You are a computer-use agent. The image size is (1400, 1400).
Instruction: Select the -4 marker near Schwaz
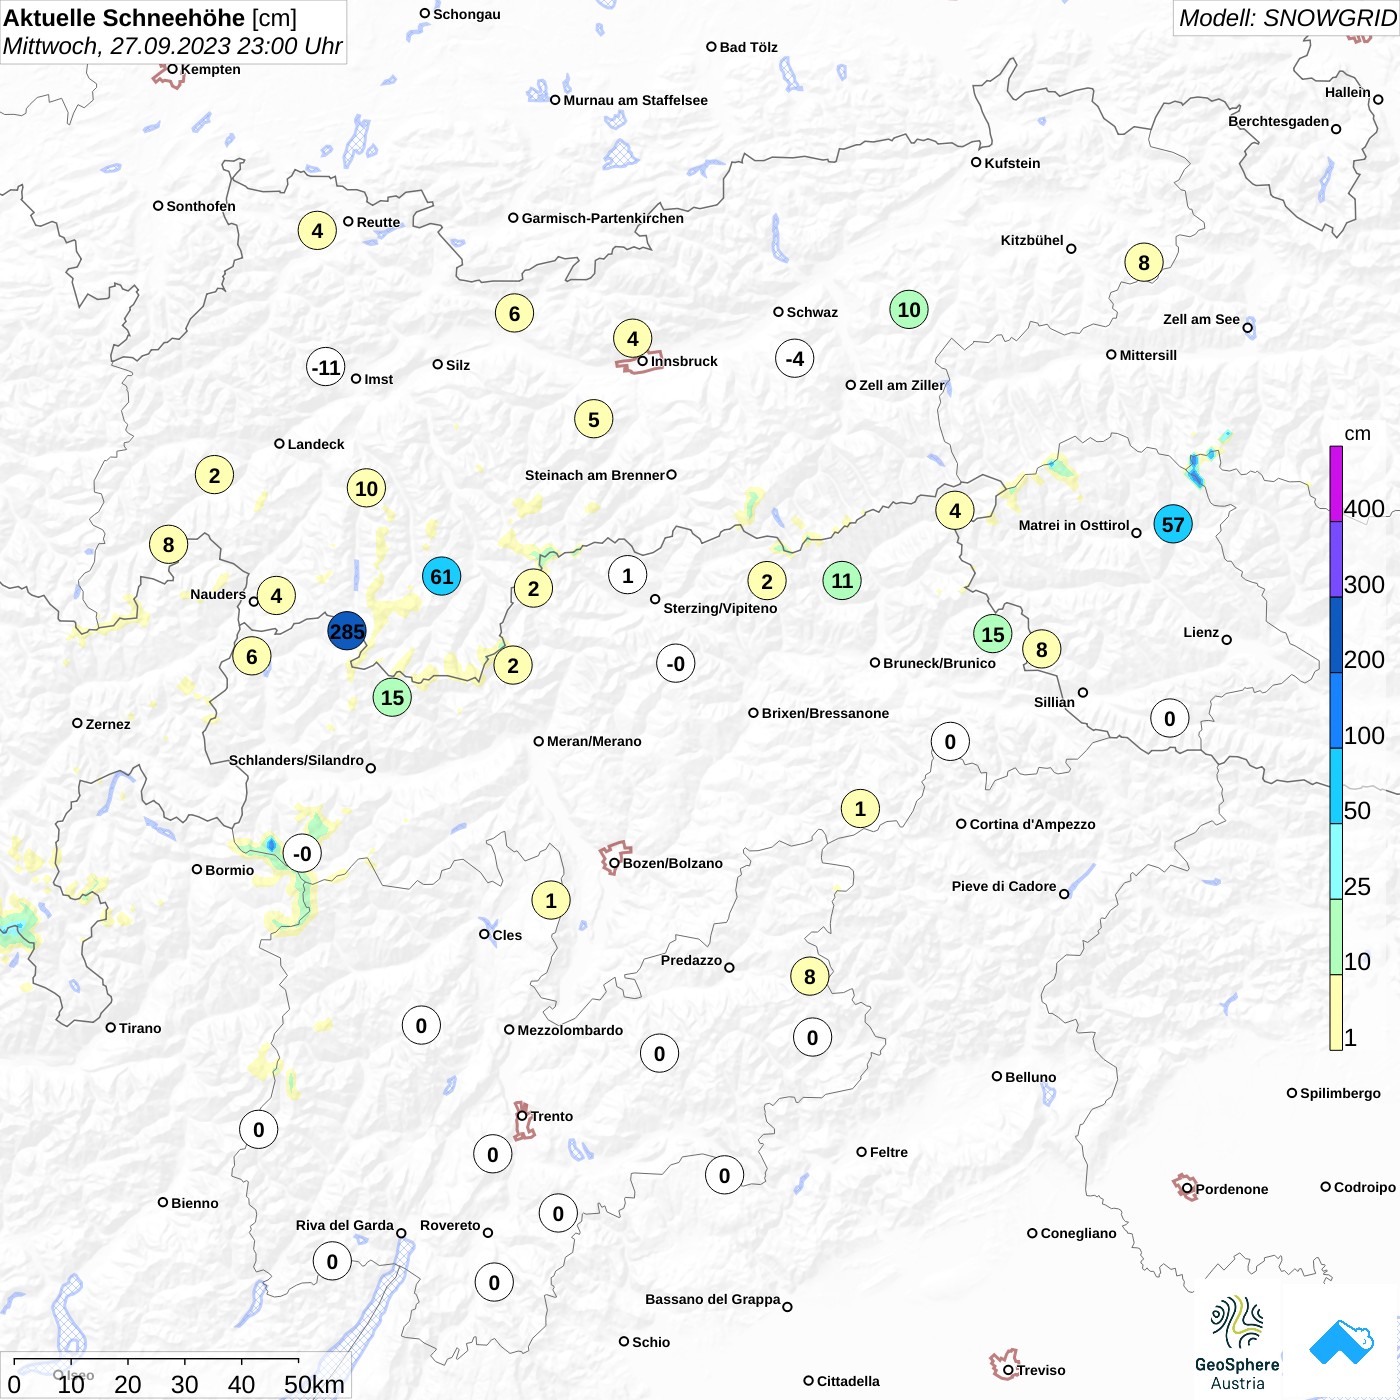794,358
